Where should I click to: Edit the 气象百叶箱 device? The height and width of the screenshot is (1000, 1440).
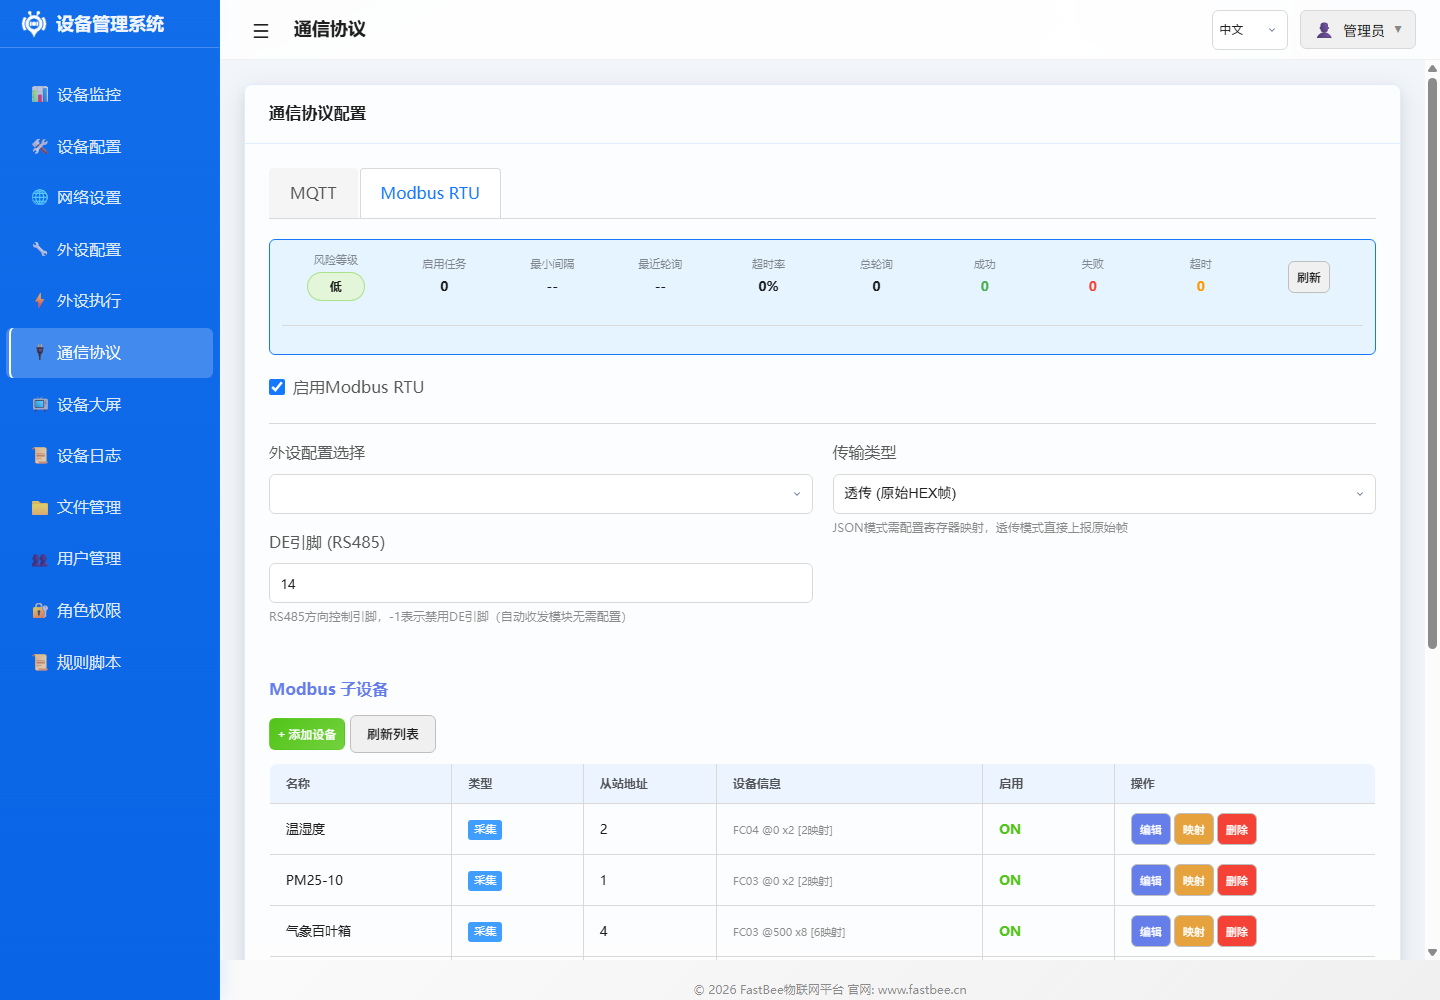pyautogui.click(x=1151, y=931)
